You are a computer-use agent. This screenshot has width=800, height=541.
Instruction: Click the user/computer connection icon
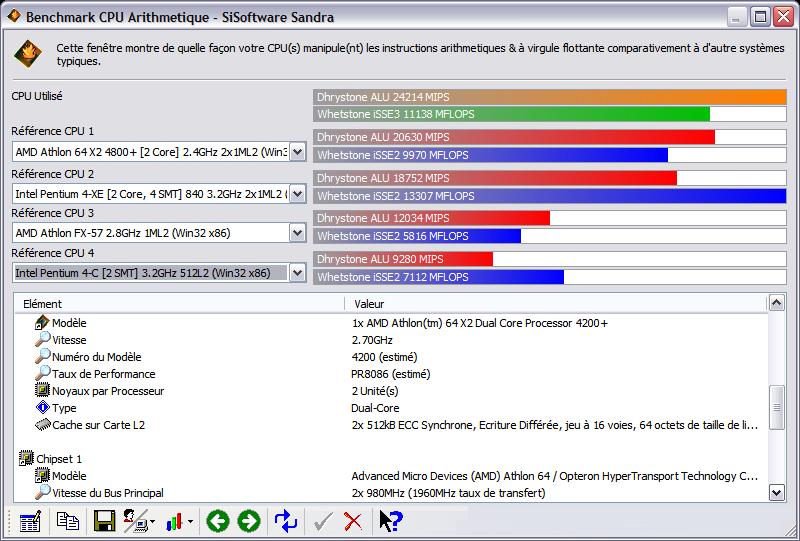[x=136, y=521]
